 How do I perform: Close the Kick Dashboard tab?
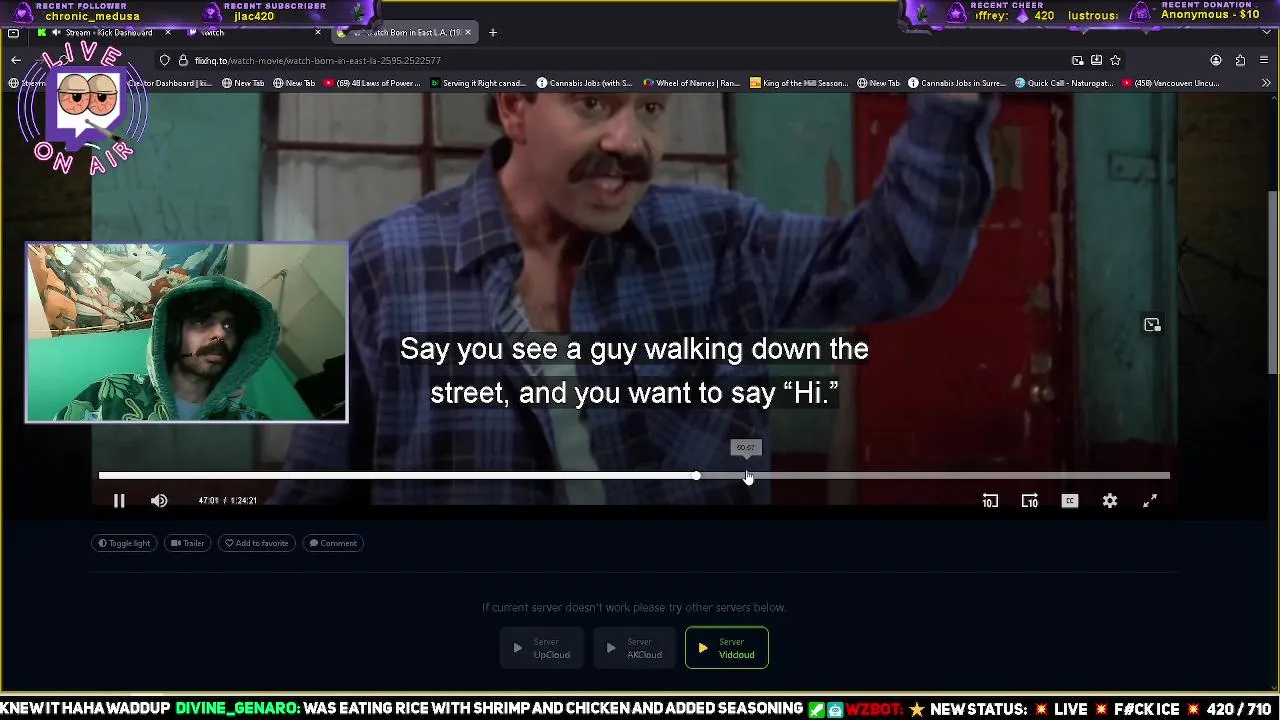[168, 33]
